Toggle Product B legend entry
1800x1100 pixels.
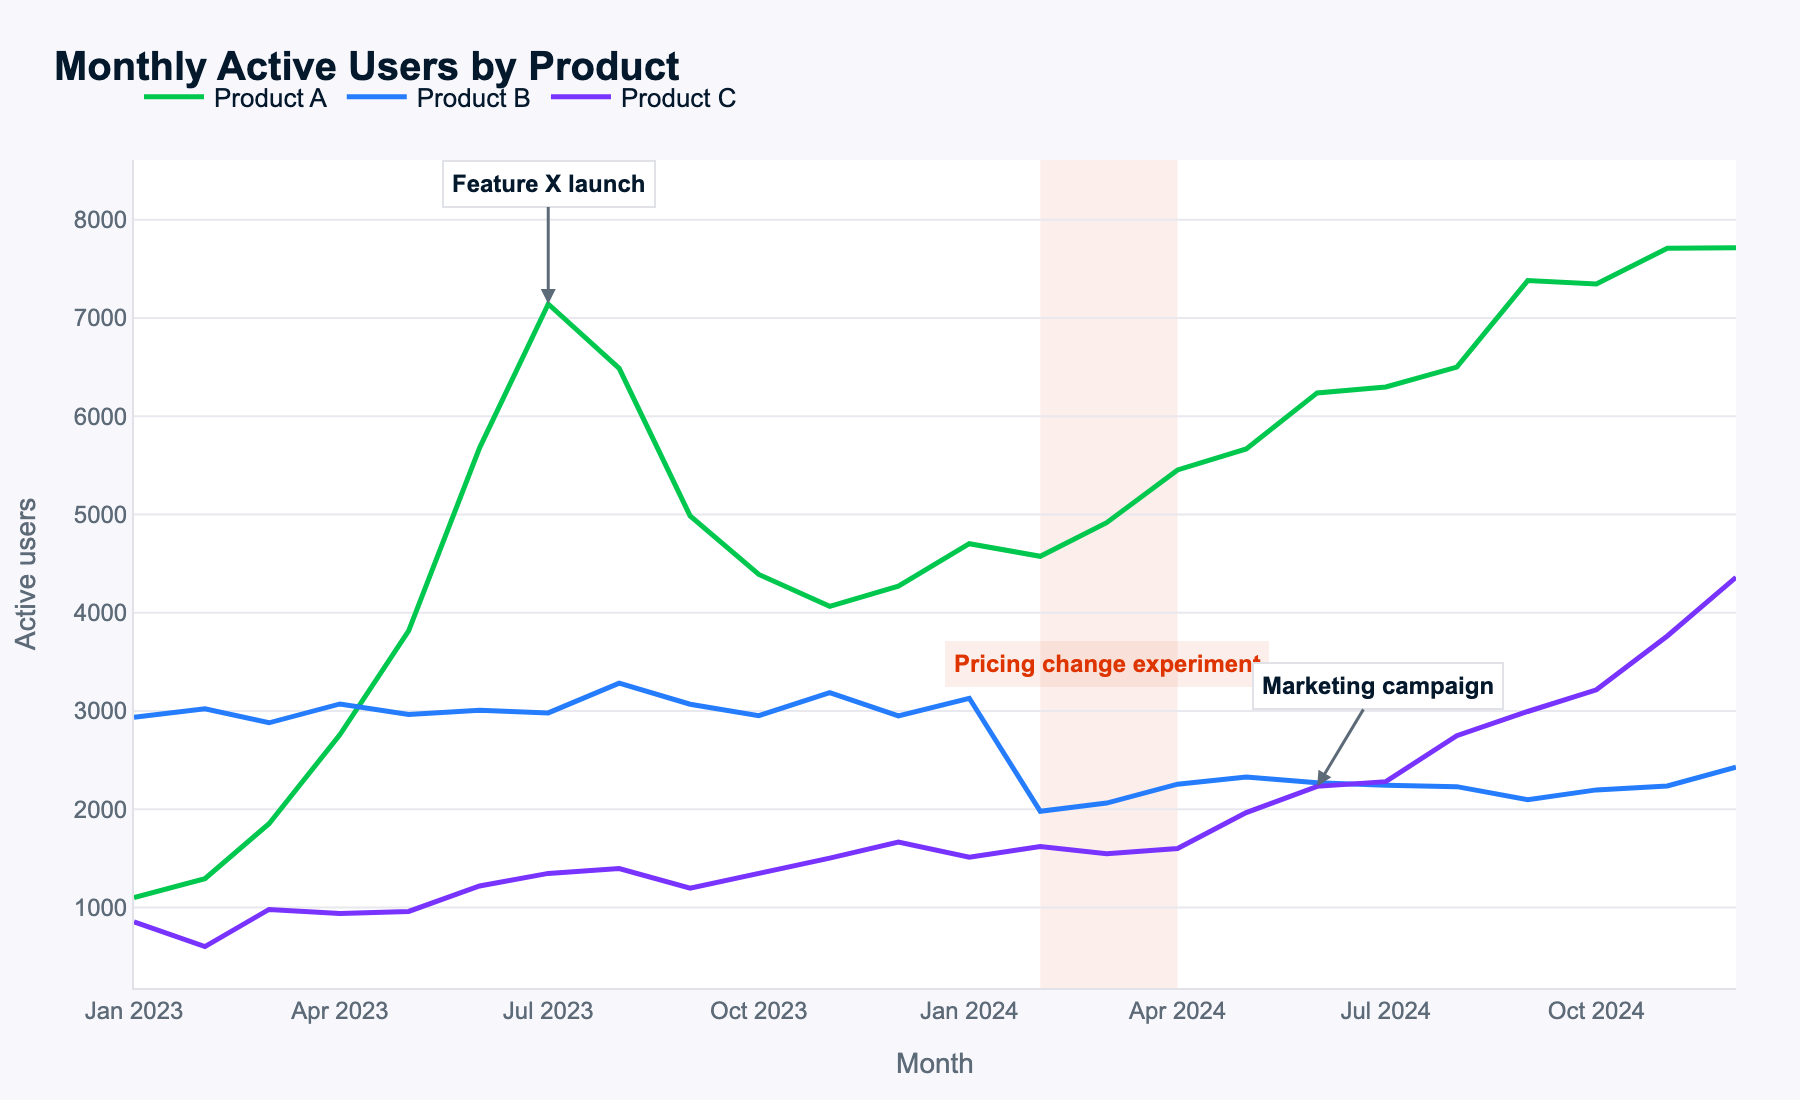point(473,99)
